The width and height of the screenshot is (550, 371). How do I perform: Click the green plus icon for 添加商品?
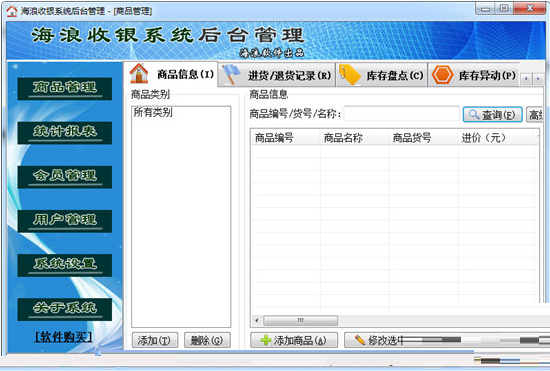click(266, 340)
